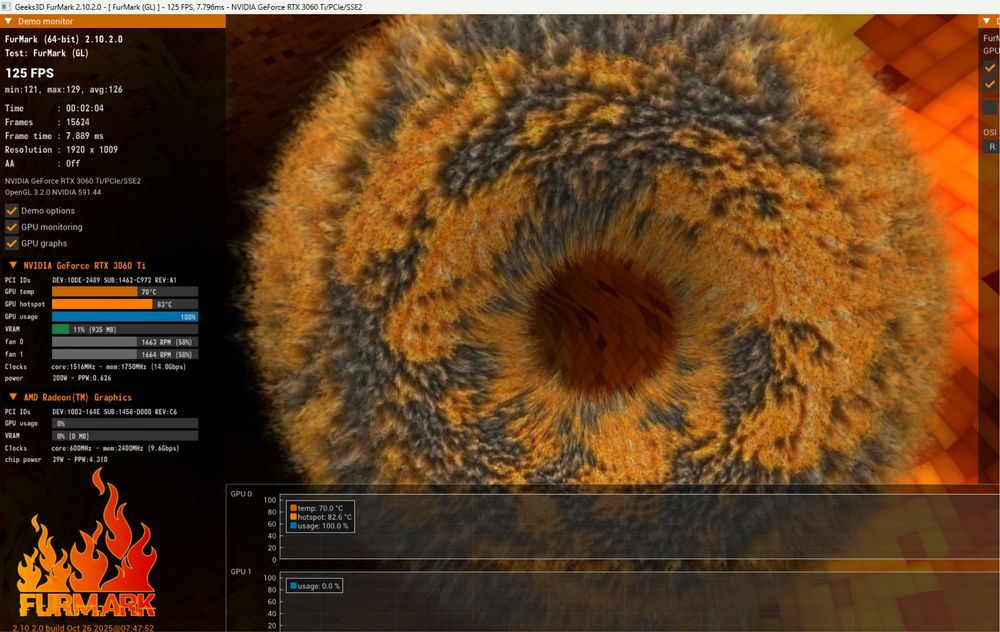1000x632 pixels.
Task: Click the OpenGL 3.2.0 NVIDIA 591.44 line
Action: click(53, 192)
